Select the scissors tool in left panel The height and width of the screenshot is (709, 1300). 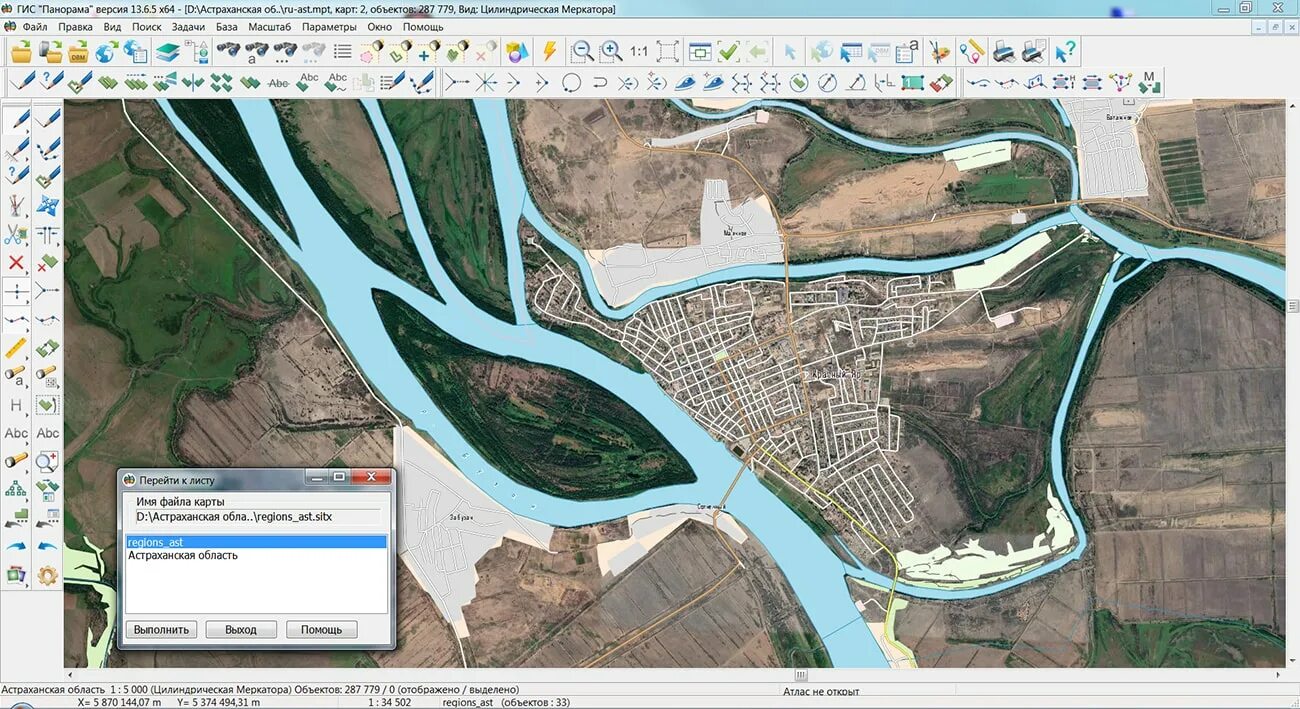tap(16, 235)
